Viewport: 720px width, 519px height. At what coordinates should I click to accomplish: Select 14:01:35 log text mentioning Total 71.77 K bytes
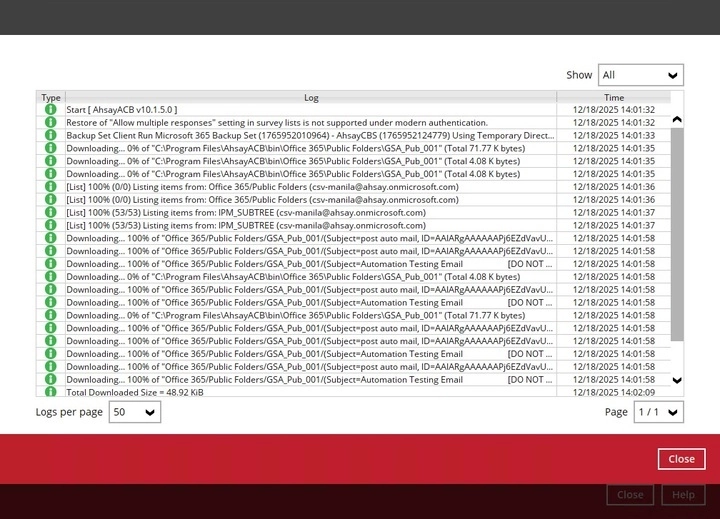point(296,148)
